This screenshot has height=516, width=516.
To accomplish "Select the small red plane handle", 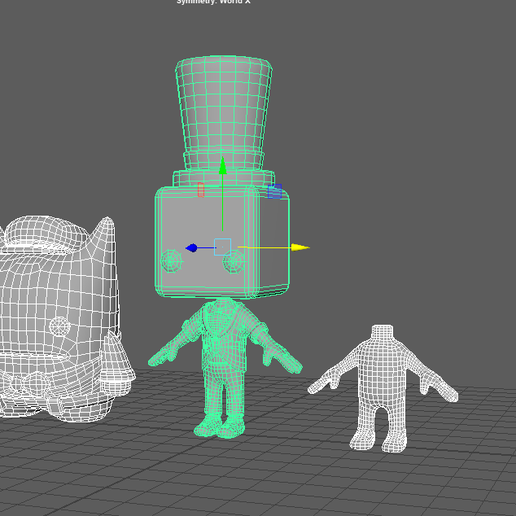I will 201,190.
